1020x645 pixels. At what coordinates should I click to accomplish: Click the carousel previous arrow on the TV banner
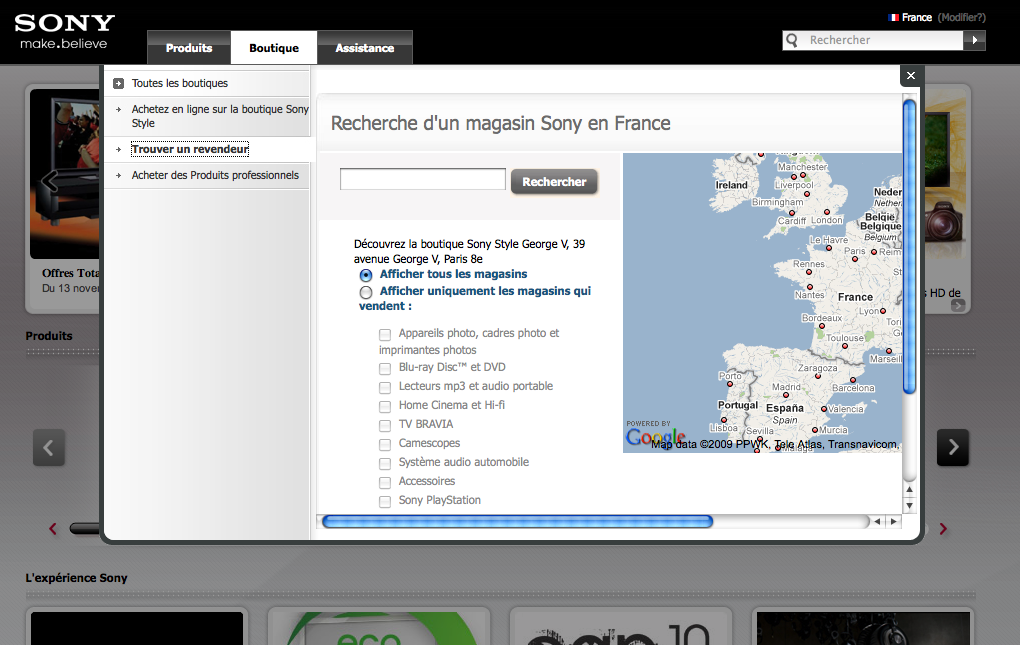click(50, 181)
